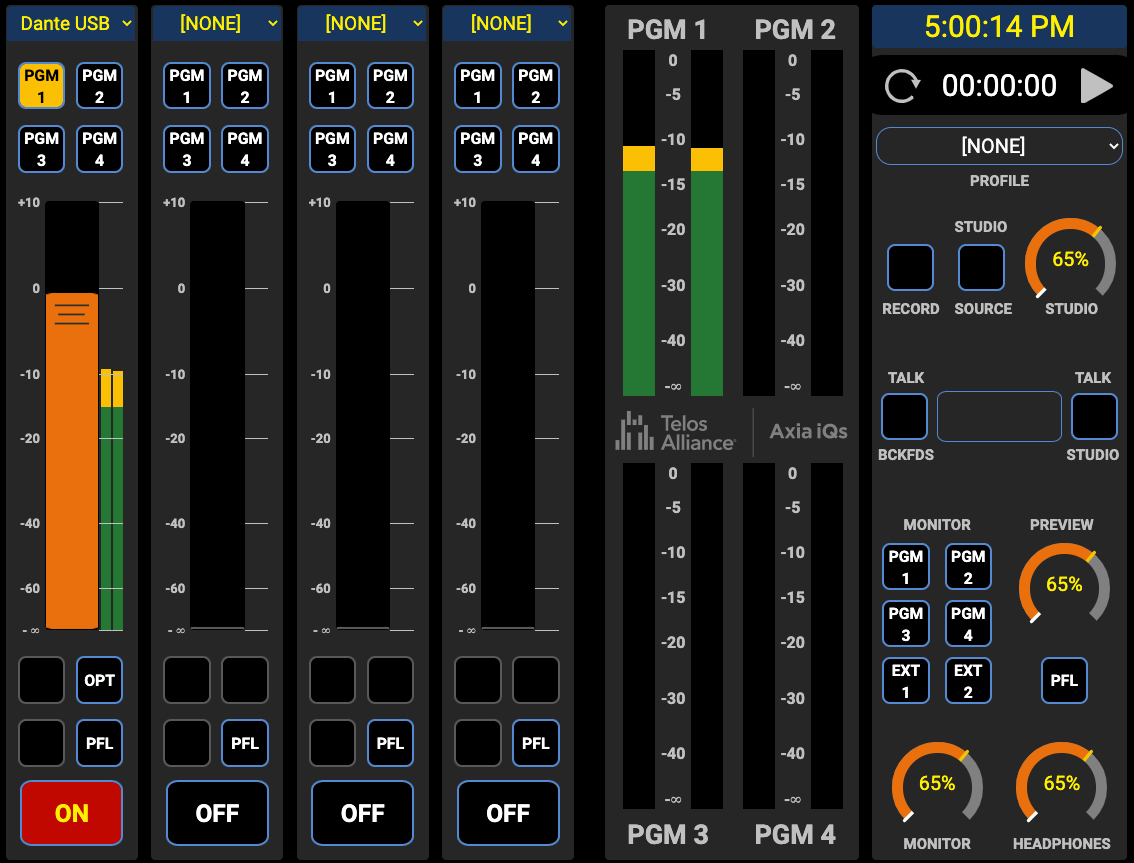Enable PFL on Dante USB channel
Screen dimensions: 1134x863
[x=99, y=743]
